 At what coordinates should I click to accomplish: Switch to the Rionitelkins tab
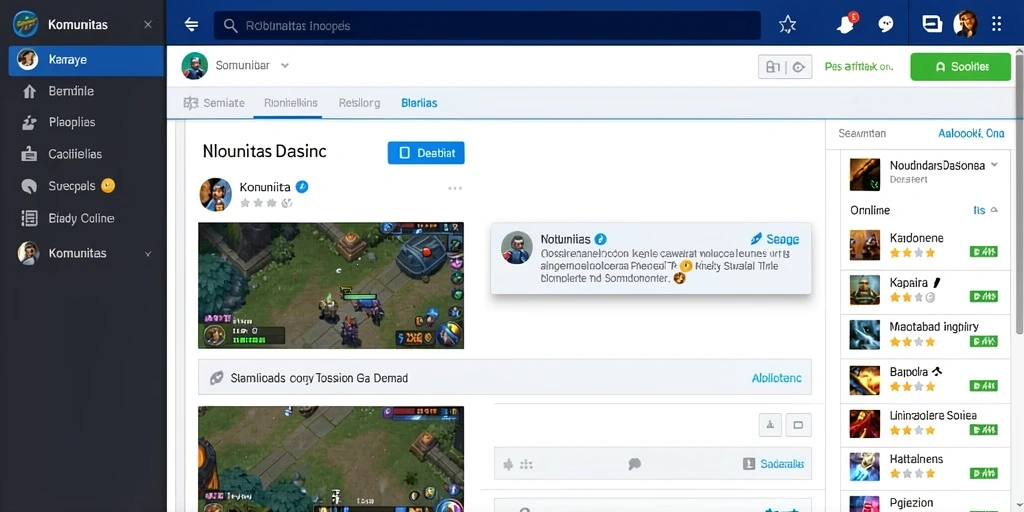click(x=291, y=103)
